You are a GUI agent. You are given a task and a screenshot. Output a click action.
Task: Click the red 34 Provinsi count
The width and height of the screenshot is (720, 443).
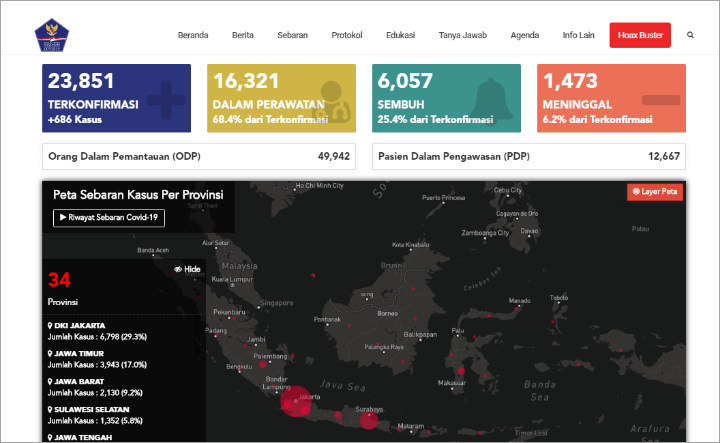coord(59,280)
